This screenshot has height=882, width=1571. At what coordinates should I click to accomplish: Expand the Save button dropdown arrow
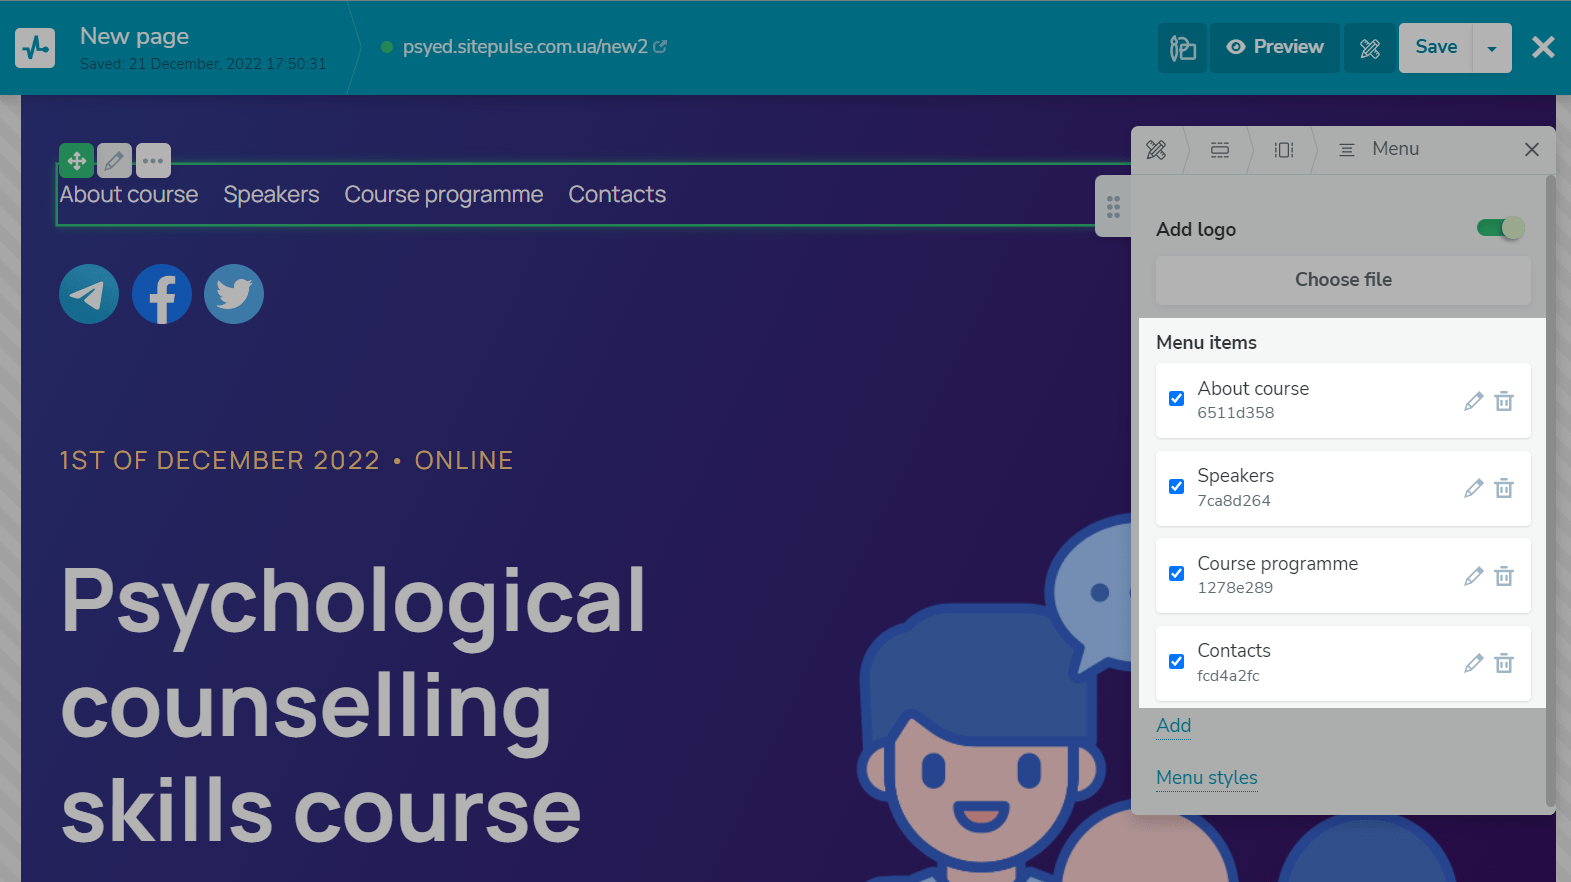pyautogui.click(x=1492, y=48)
